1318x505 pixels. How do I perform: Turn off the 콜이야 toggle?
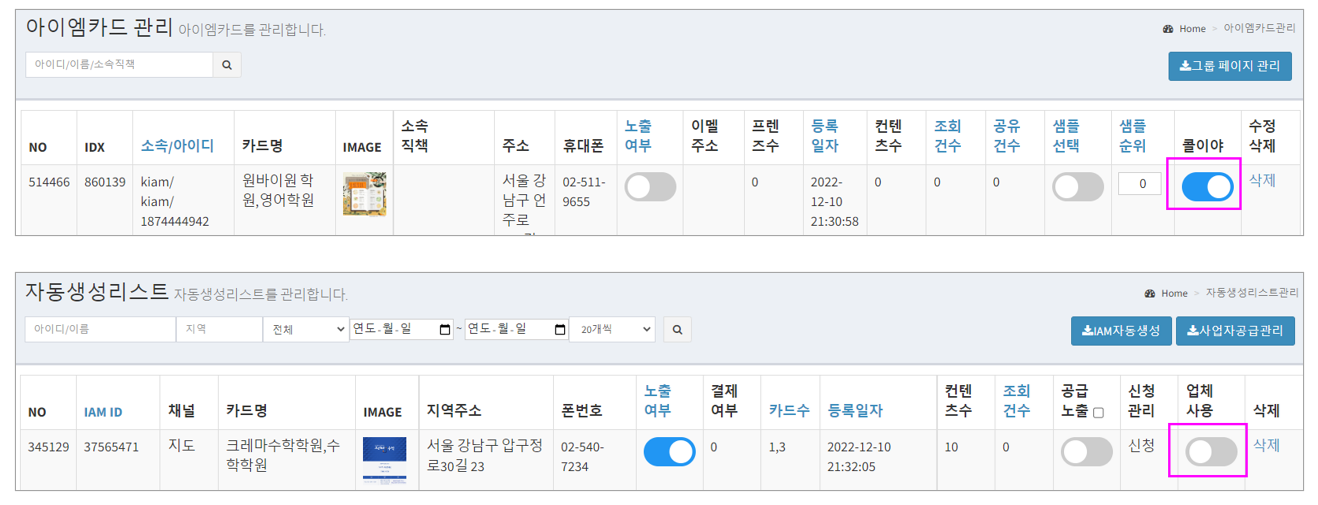1207,187
